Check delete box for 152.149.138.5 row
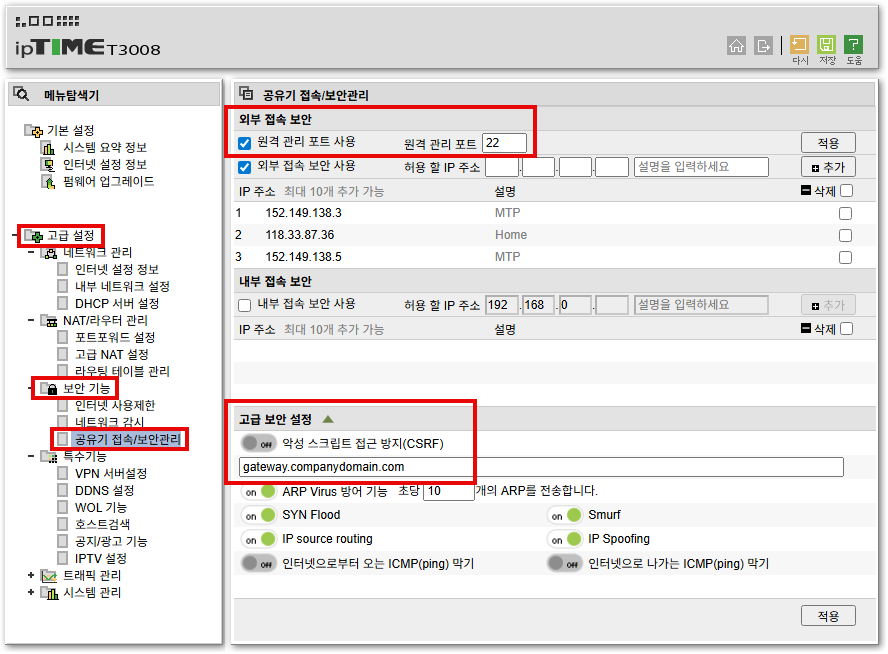The width and height of the screenshot is (888, 654). 845,258
